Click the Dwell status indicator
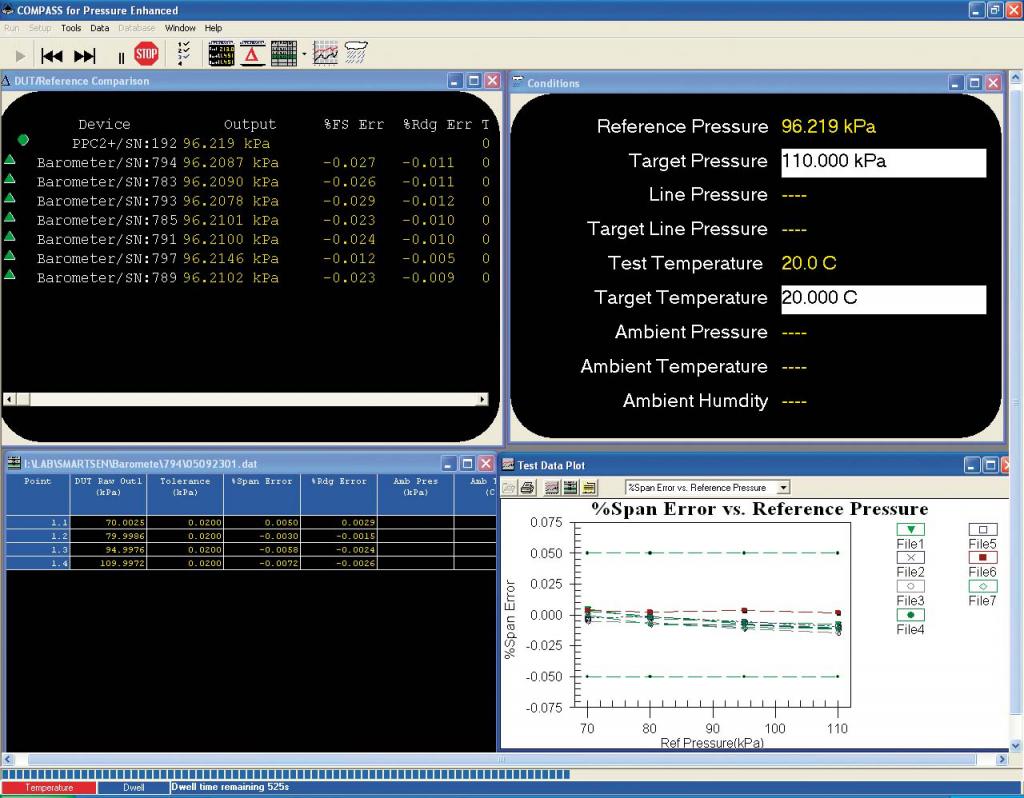The width and height of the screenshot is (1024, 798). [x=133, y=788]
